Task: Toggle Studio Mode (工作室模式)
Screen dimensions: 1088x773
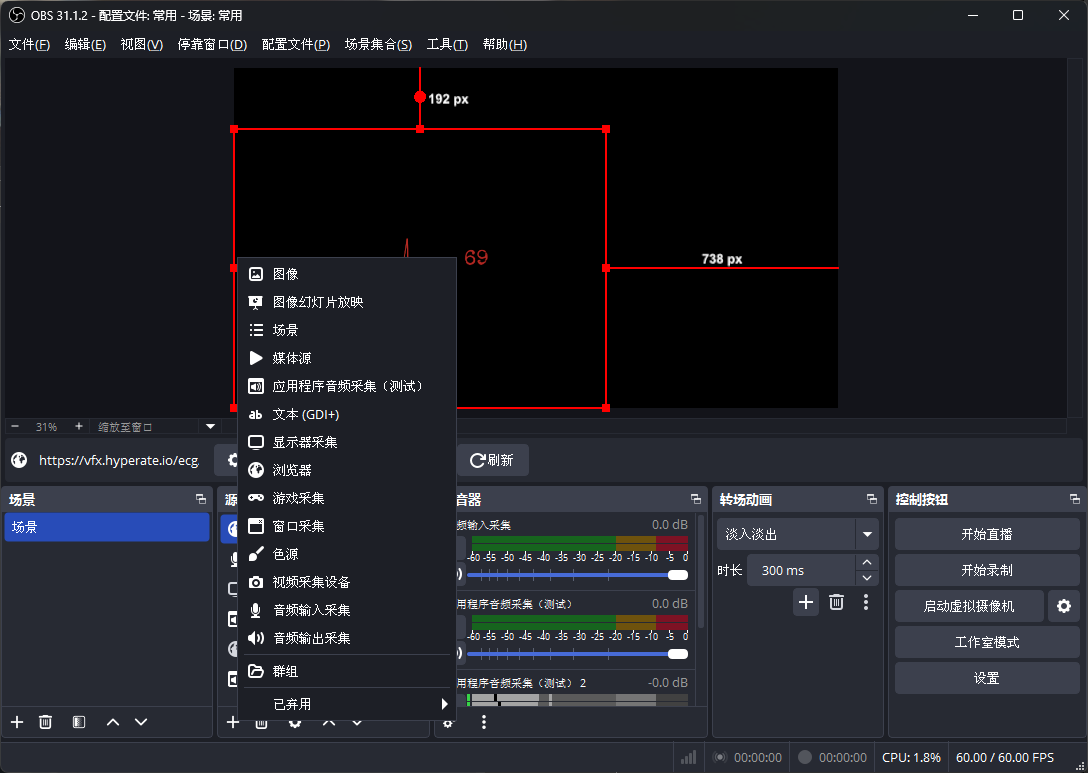Action: tap(986, 642)
